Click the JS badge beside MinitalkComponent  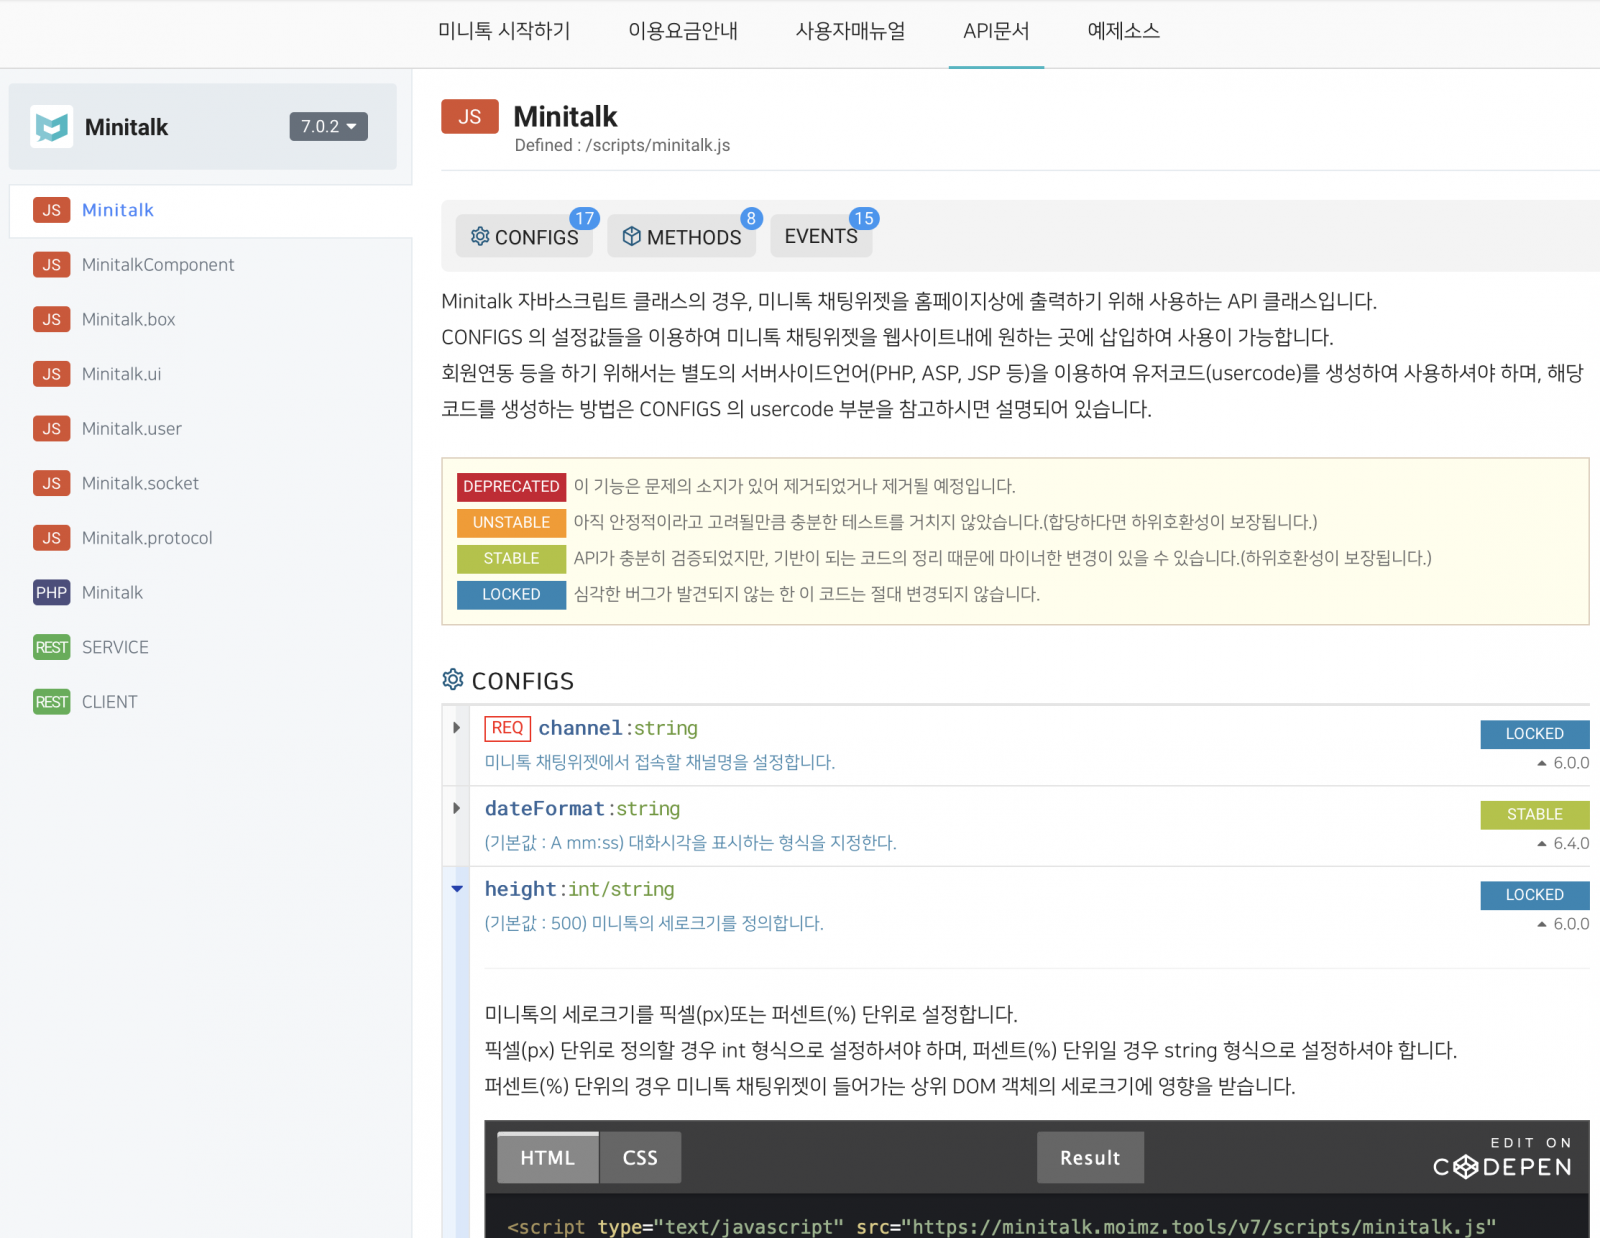[x=51, y=265]
